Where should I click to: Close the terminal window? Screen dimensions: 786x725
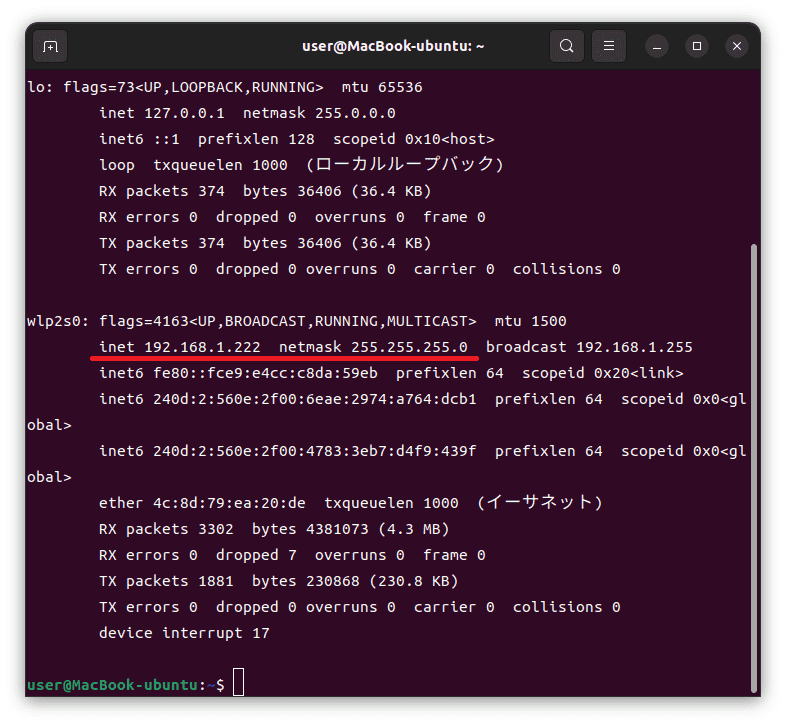tap(737, 47)
